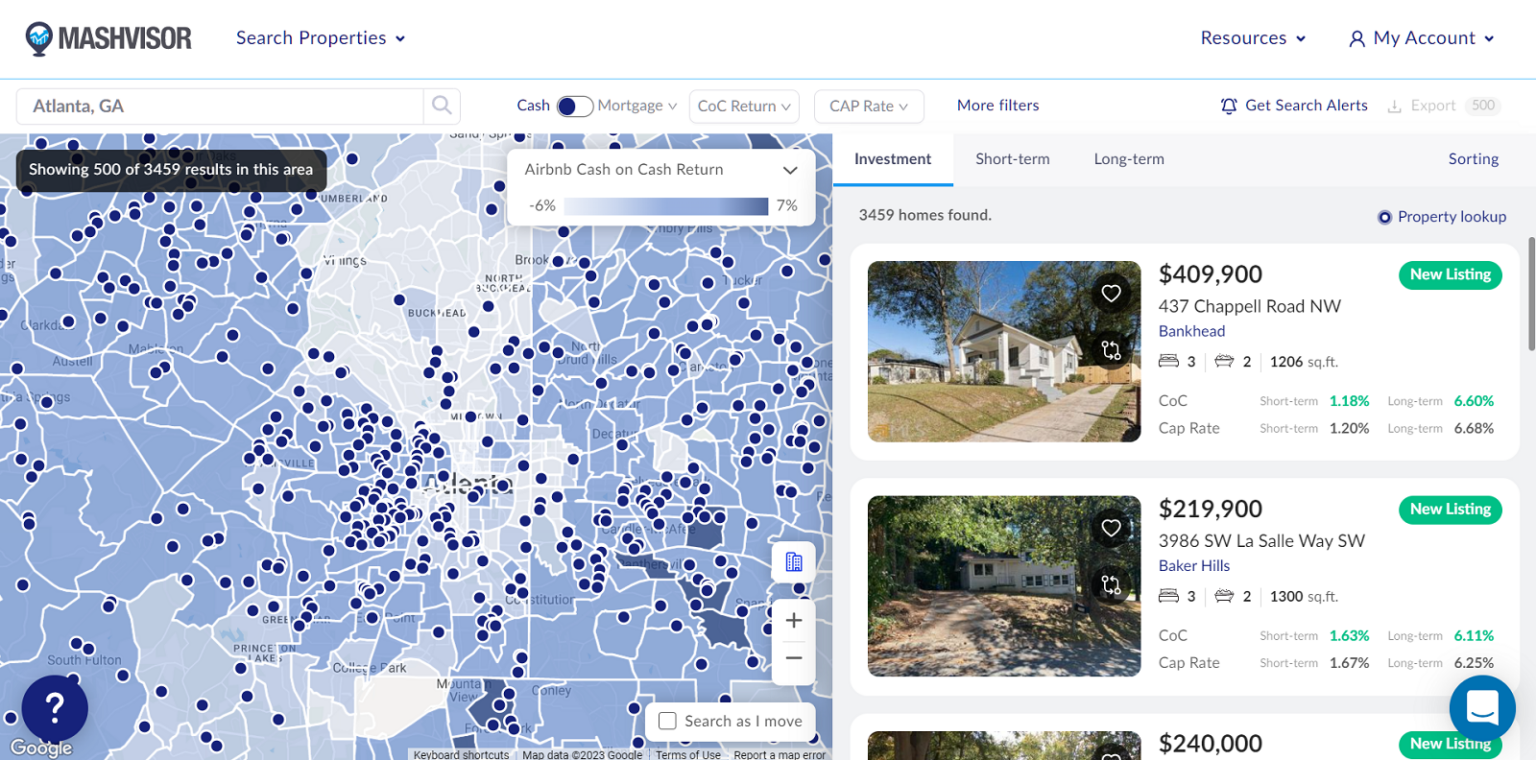Zoom in using the map plus icon
This screenshot has height=760, width=1536.
pyautogui.click(x=793, y=620)
